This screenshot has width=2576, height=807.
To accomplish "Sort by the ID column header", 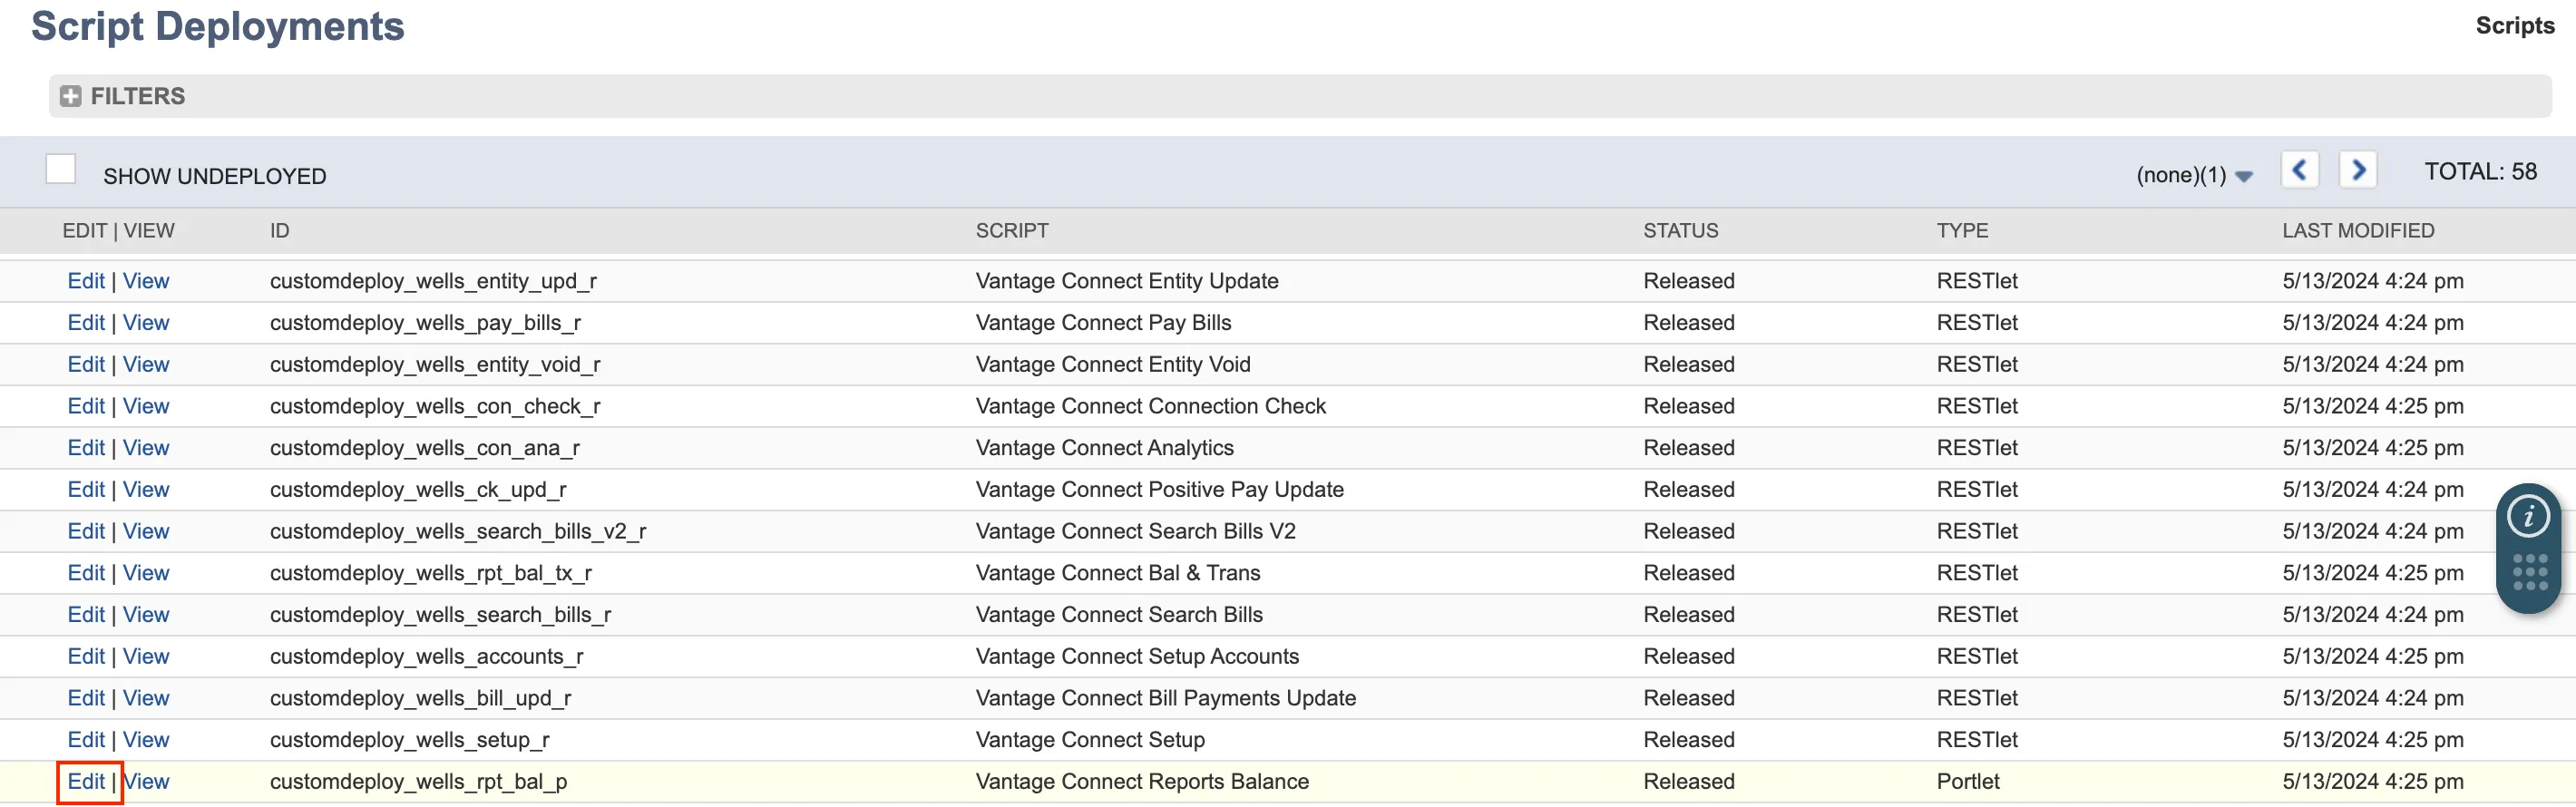I will pyautogui.click(x=279, y=231).
